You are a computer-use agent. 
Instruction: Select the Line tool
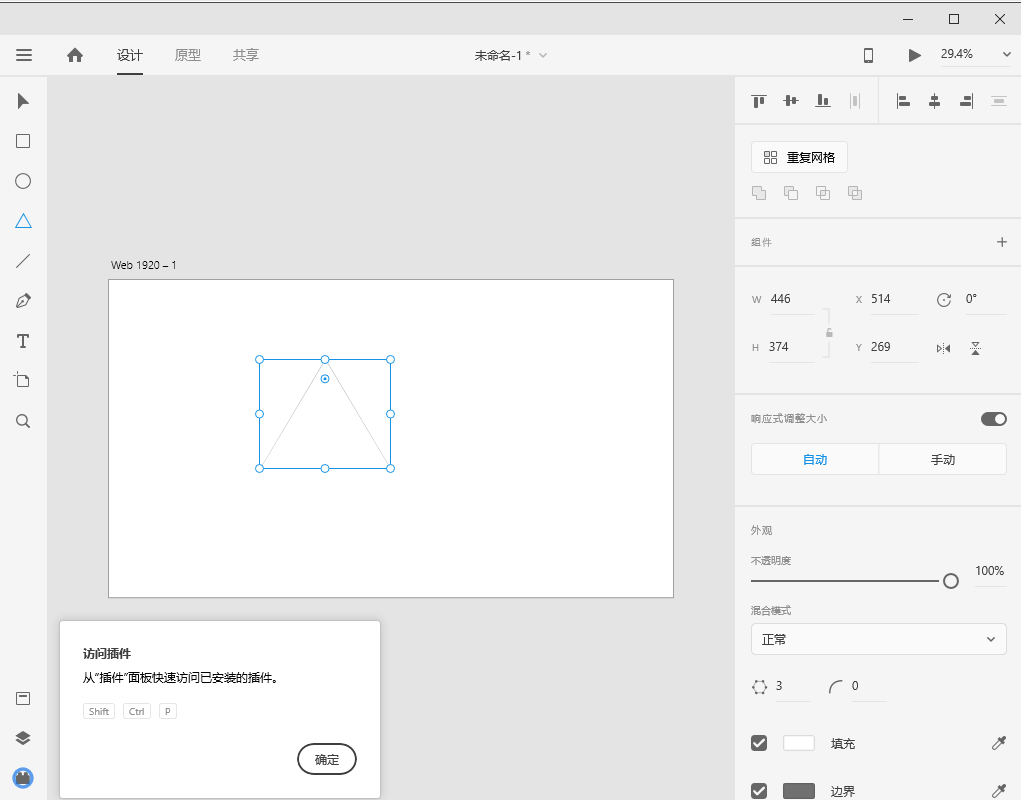(23, 261)
